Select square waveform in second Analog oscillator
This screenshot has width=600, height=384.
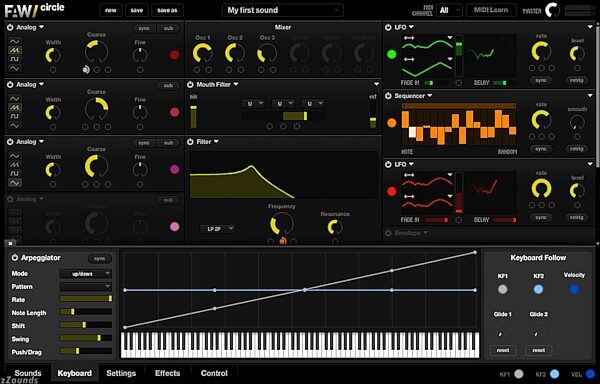(x=15, y=116)
